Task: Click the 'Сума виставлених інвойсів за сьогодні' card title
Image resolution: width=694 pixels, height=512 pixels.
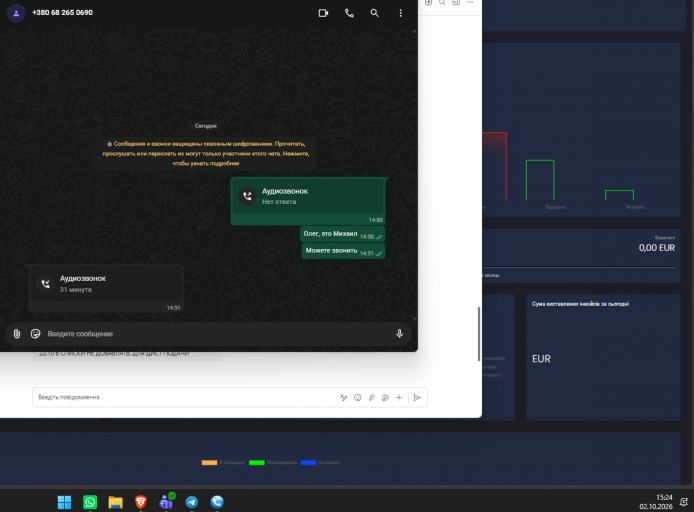Action: point(580,304)
